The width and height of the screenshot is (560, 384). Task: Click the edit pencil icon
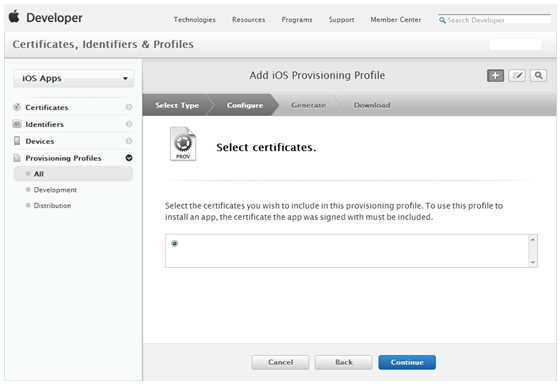click(x=517, y=75)
